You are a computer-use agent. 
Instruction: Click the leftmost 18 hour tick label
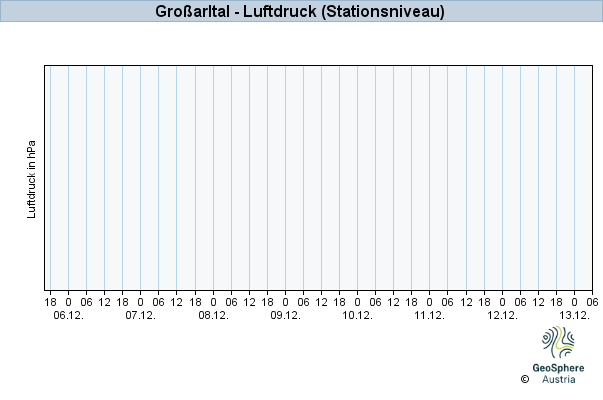click(x=50, y=301)
